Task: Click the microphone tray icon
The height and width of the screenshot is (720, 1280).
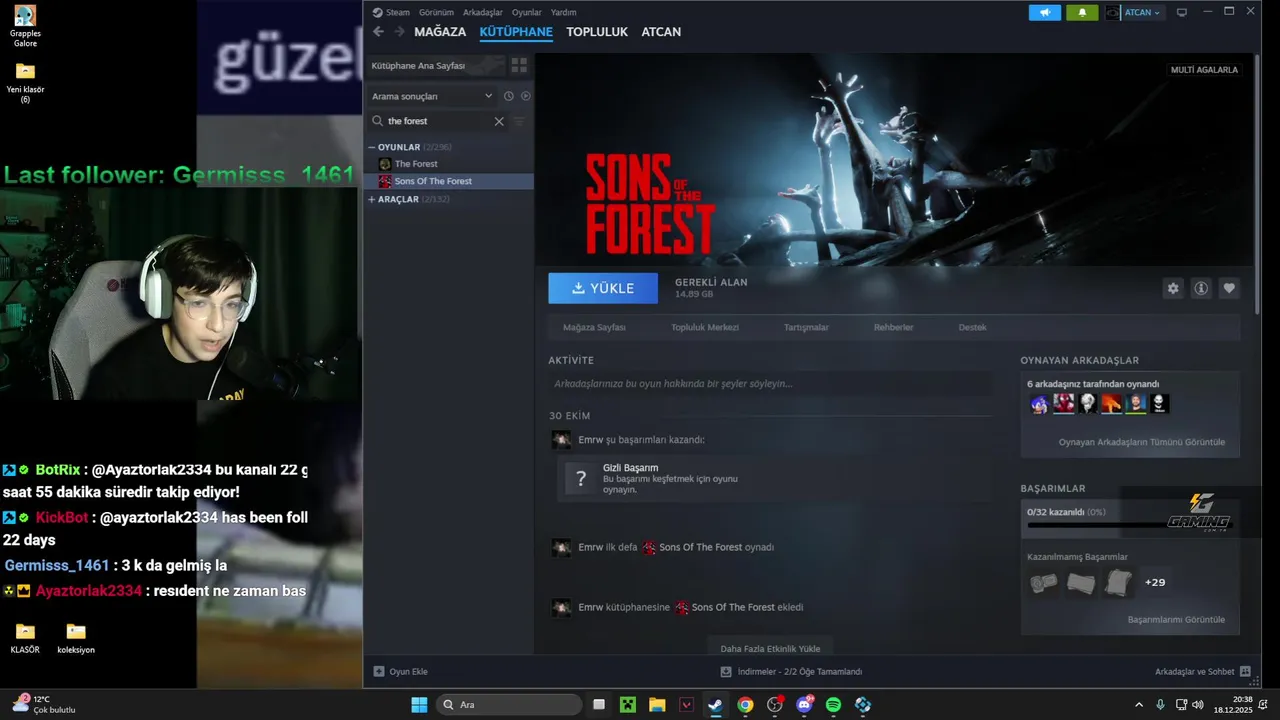Action: click(x=1160, y=705)
